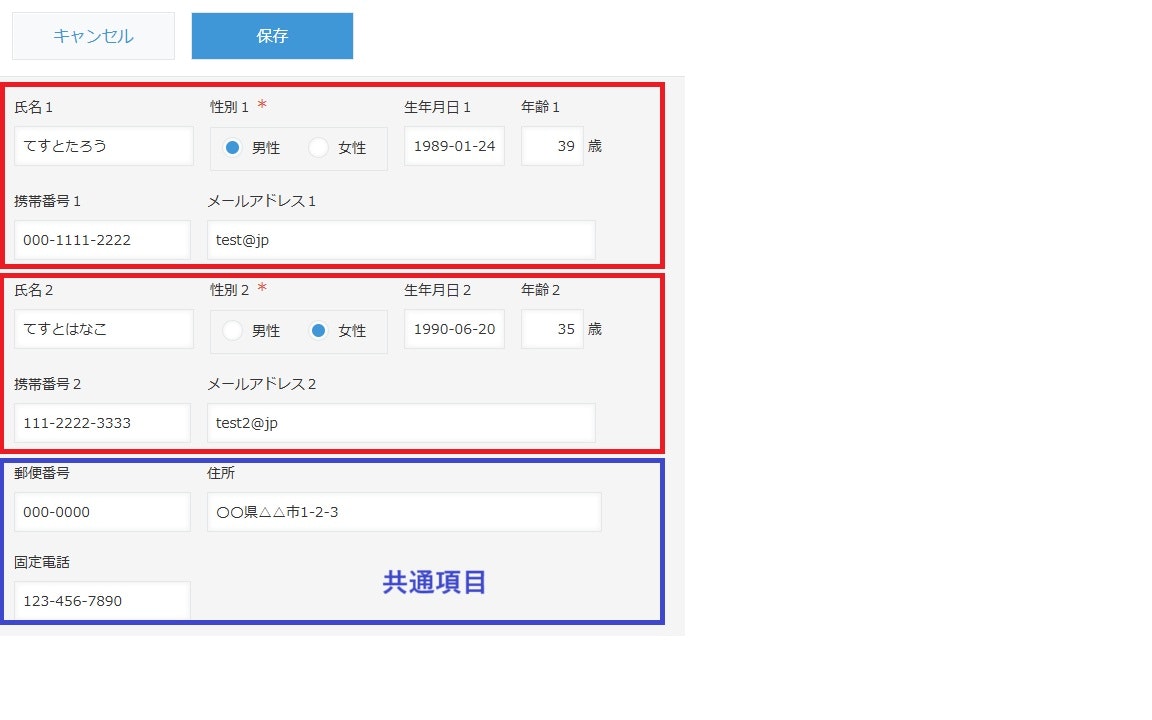Click the 性別1 label

[x=229, y=107]
